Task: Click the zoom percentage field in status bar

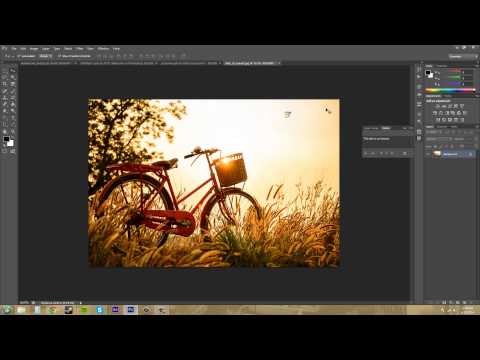Action: pyautogui.click(x=24, y=303)
